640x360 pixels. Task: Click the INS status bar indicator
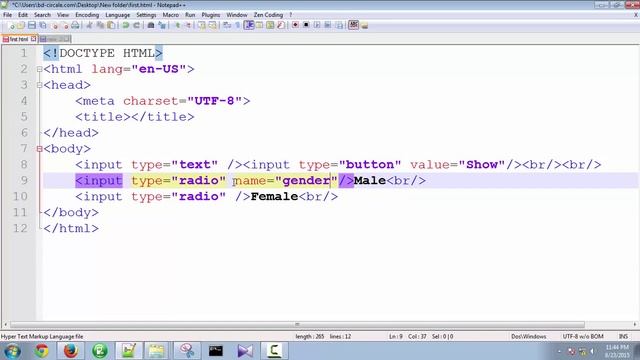623,336
